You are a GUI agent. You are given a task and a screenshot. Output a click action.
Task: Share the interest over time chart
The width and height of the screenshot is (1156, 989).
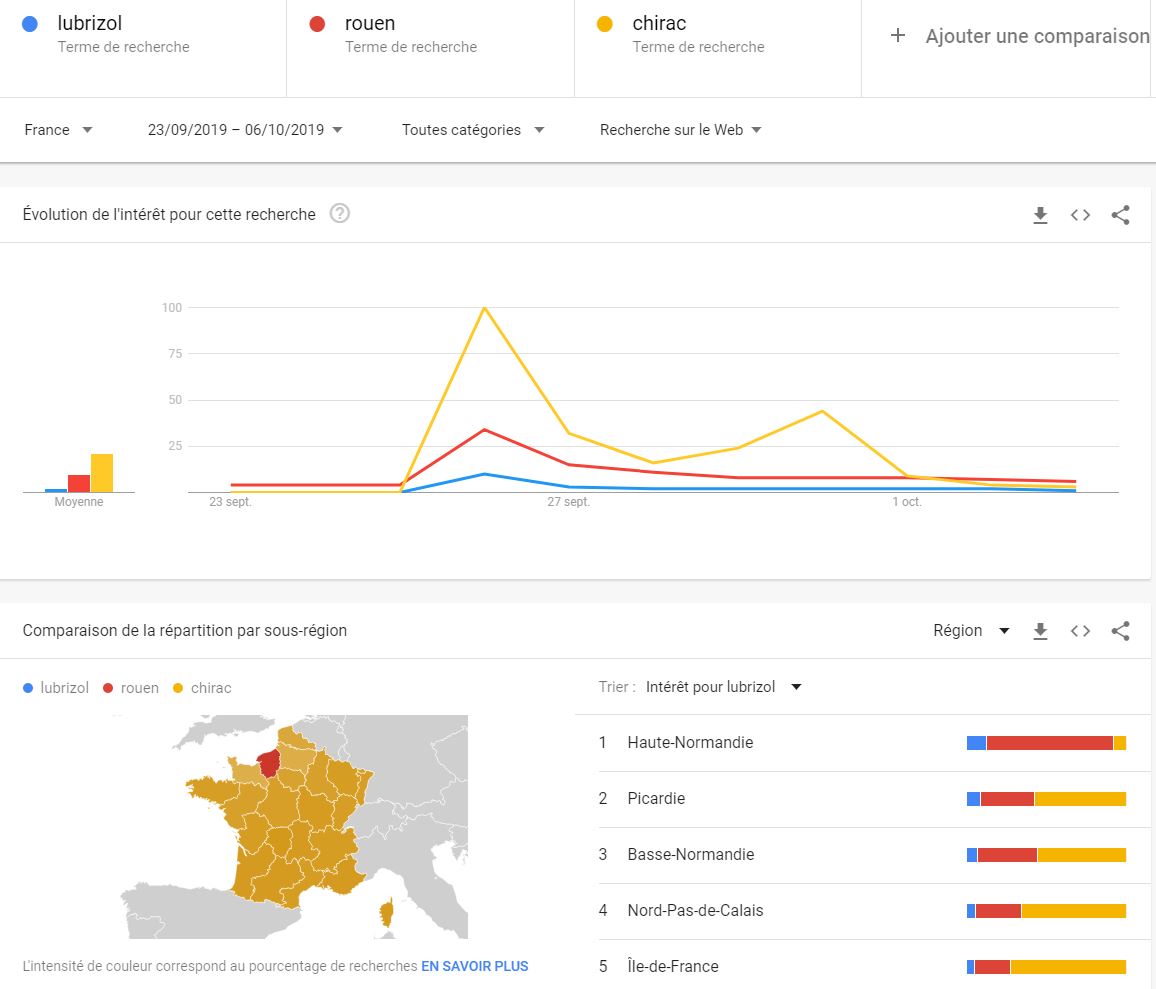tap(1120, 215)
